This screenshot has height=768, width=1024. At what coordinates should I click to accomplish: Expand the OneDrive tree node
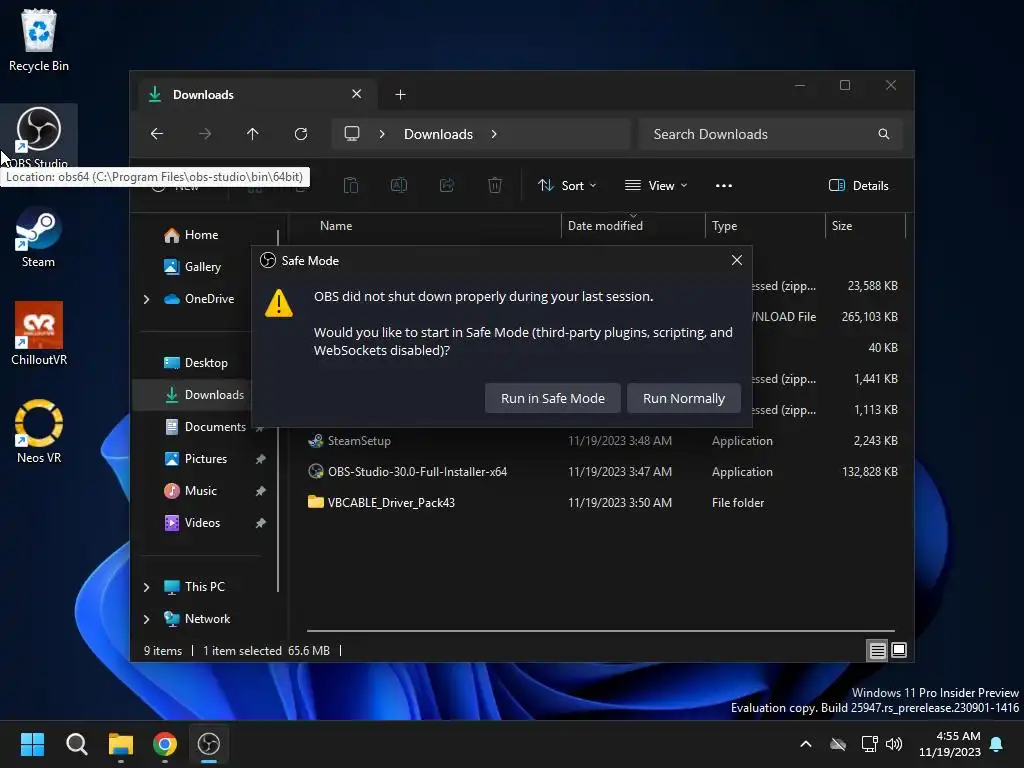(x=146, y=299)
